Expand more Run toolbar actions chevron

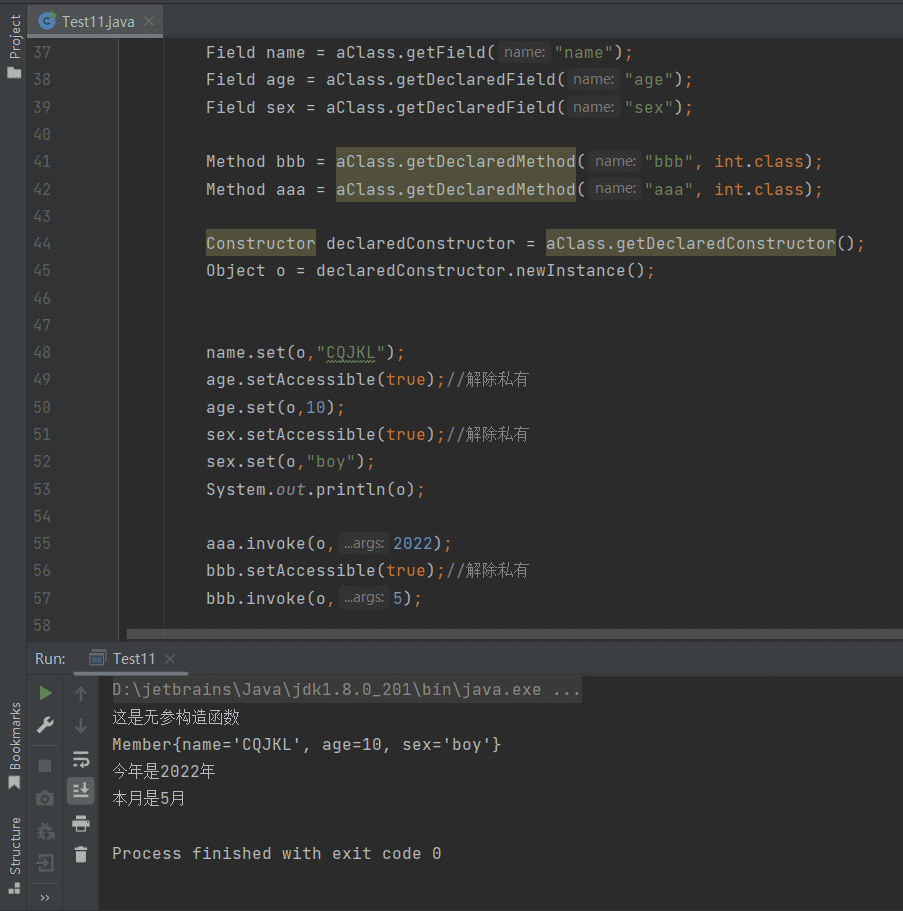coord(45,898)
